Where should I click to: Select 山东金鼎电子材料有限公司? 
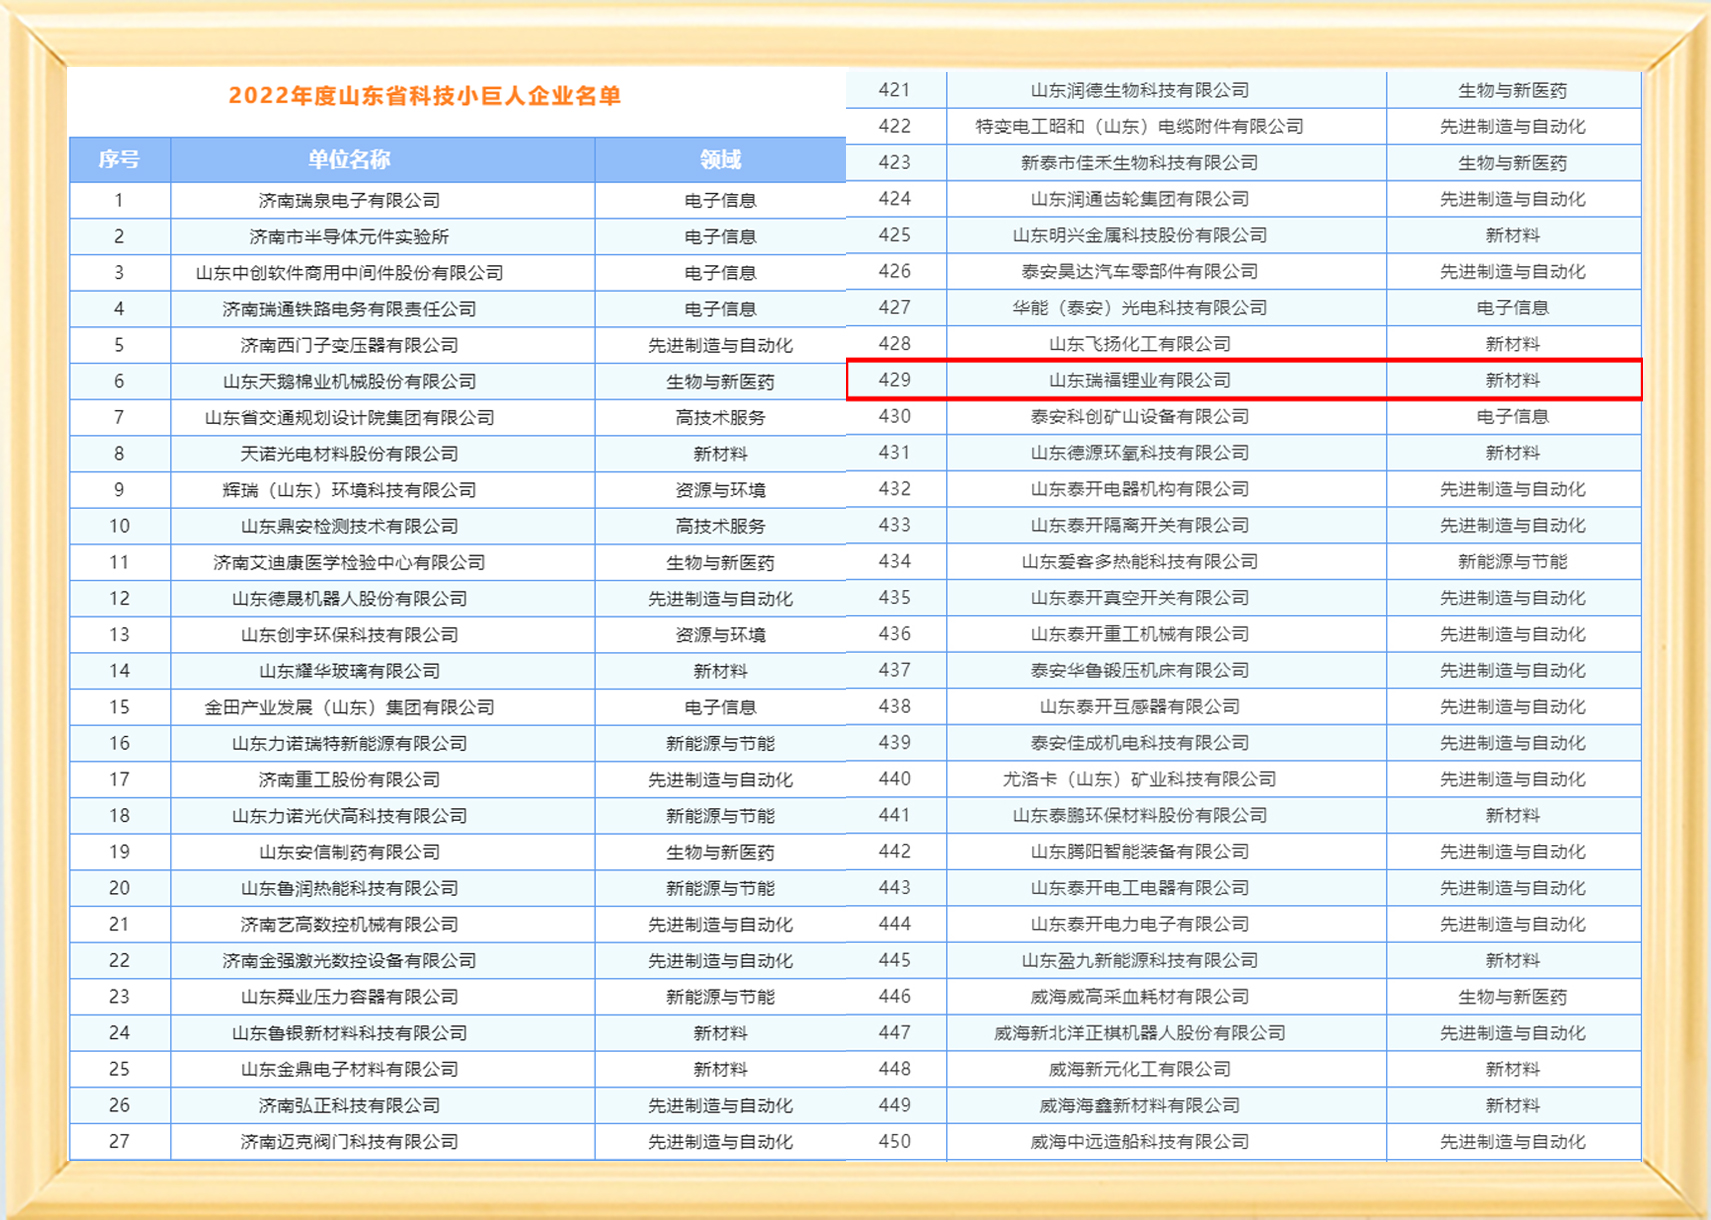[349, 1069]
